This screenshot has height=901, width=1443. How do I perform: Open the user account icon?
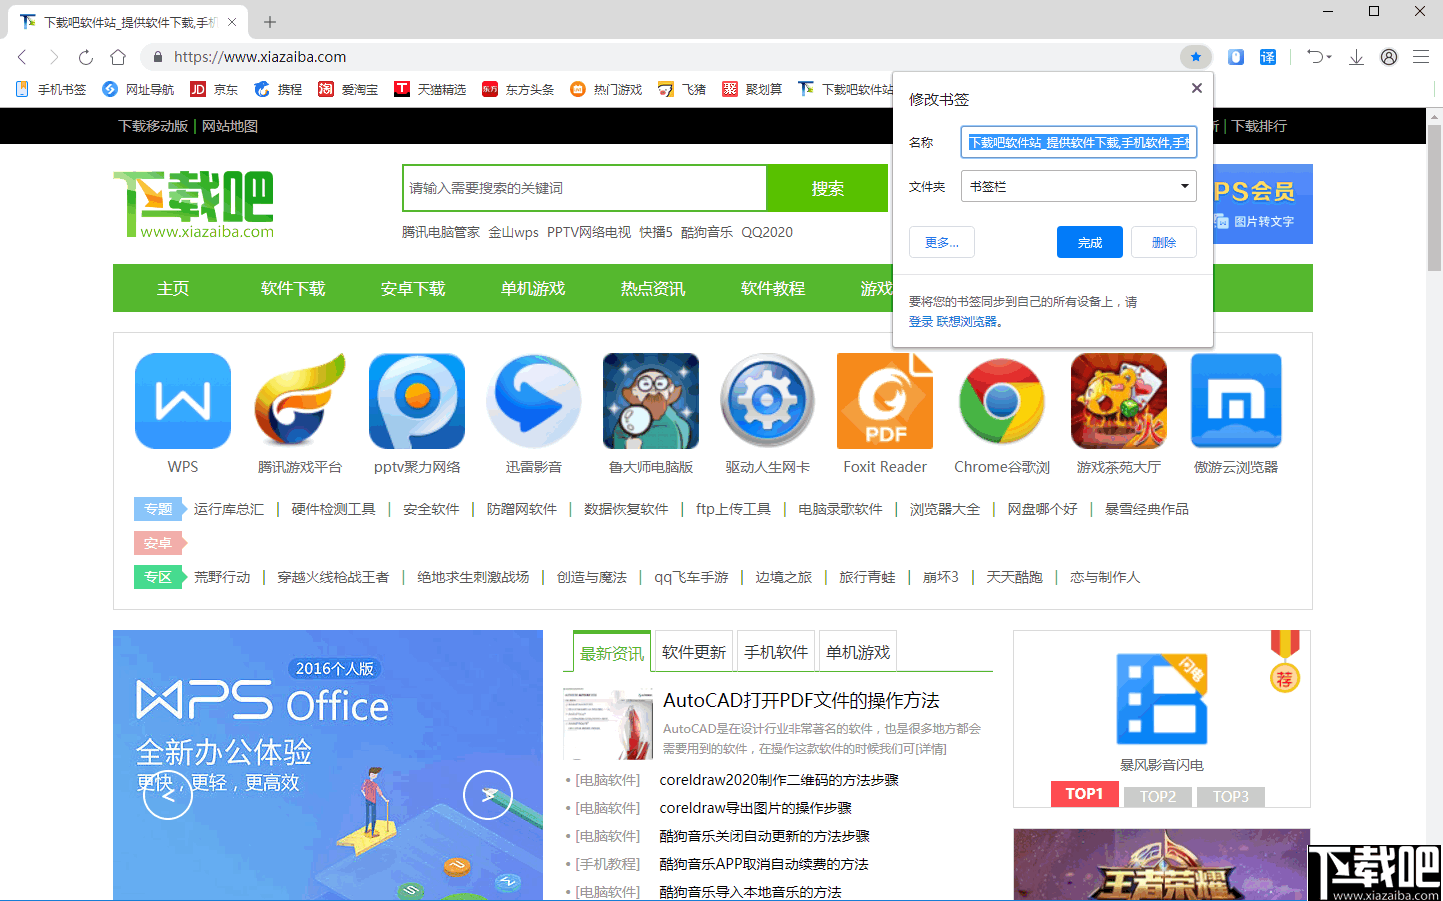(x=1389, y=57)
